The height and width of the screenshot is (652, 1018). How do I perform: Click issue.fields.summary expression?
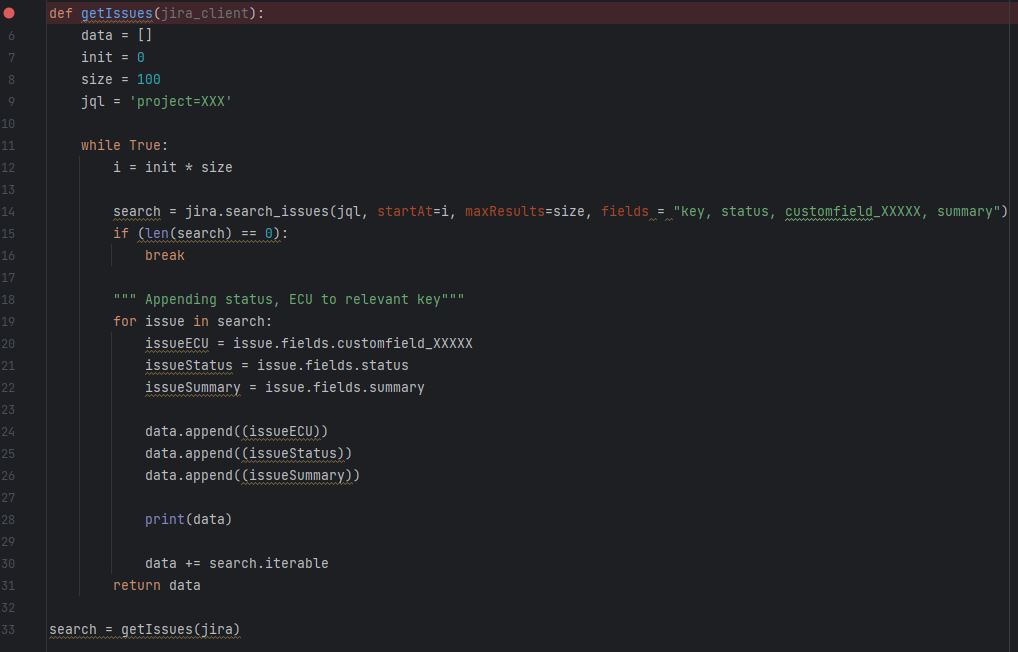click(345, 388)
